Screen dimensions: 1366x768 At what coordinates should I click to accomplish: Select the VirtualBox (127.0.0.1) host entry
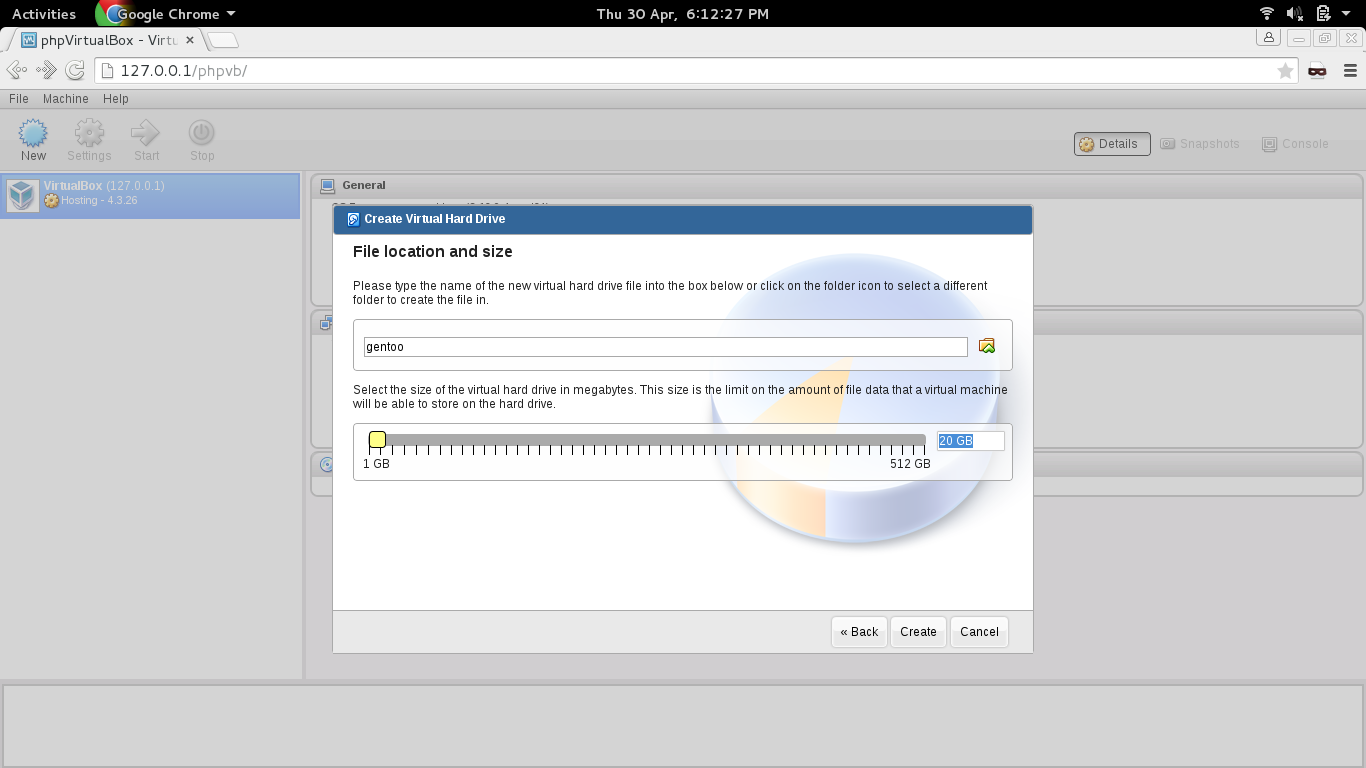tap(150, 196)
